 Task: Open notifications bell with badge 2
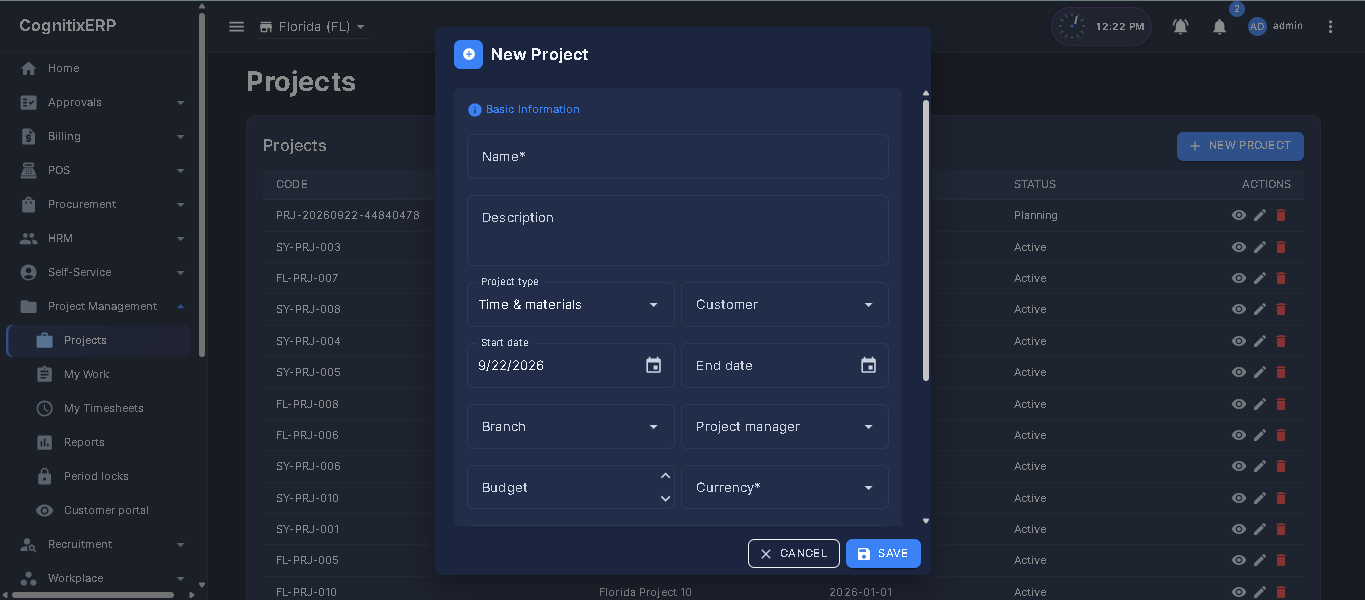coord(1219,27)
